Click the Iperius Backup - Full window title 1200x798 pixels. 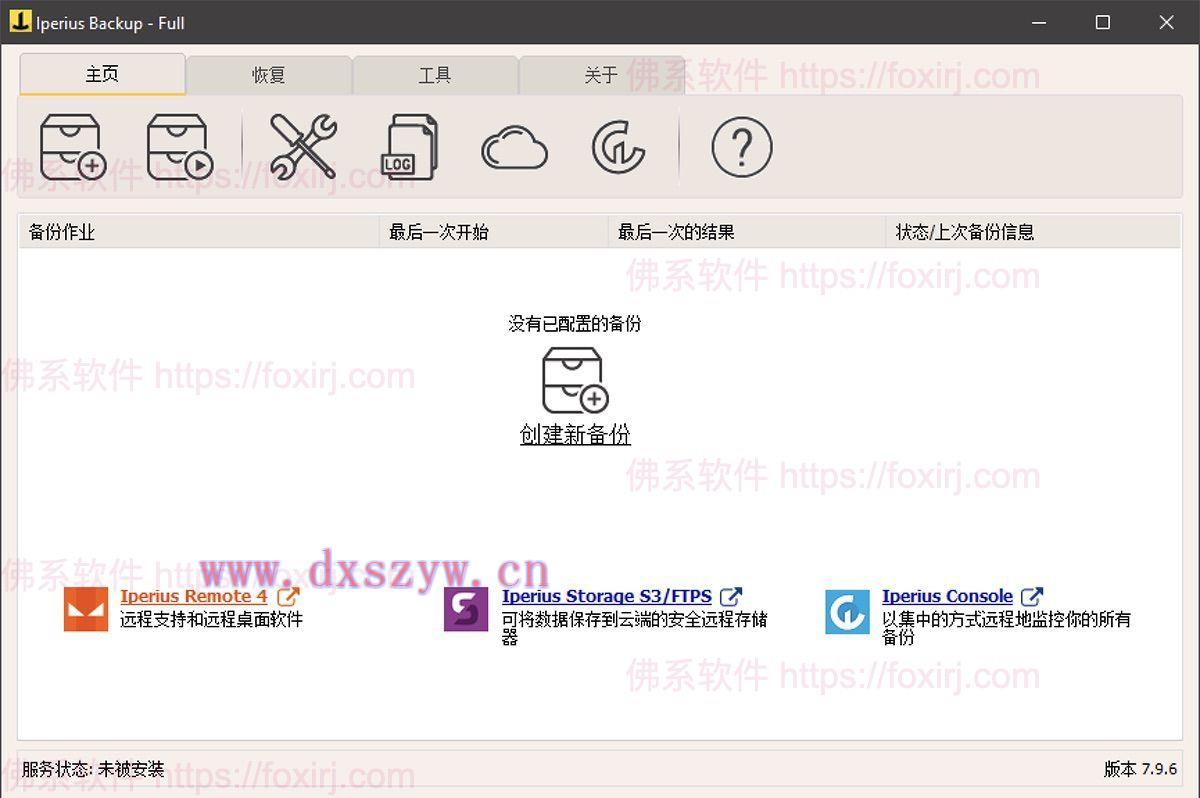click(110, 22)
